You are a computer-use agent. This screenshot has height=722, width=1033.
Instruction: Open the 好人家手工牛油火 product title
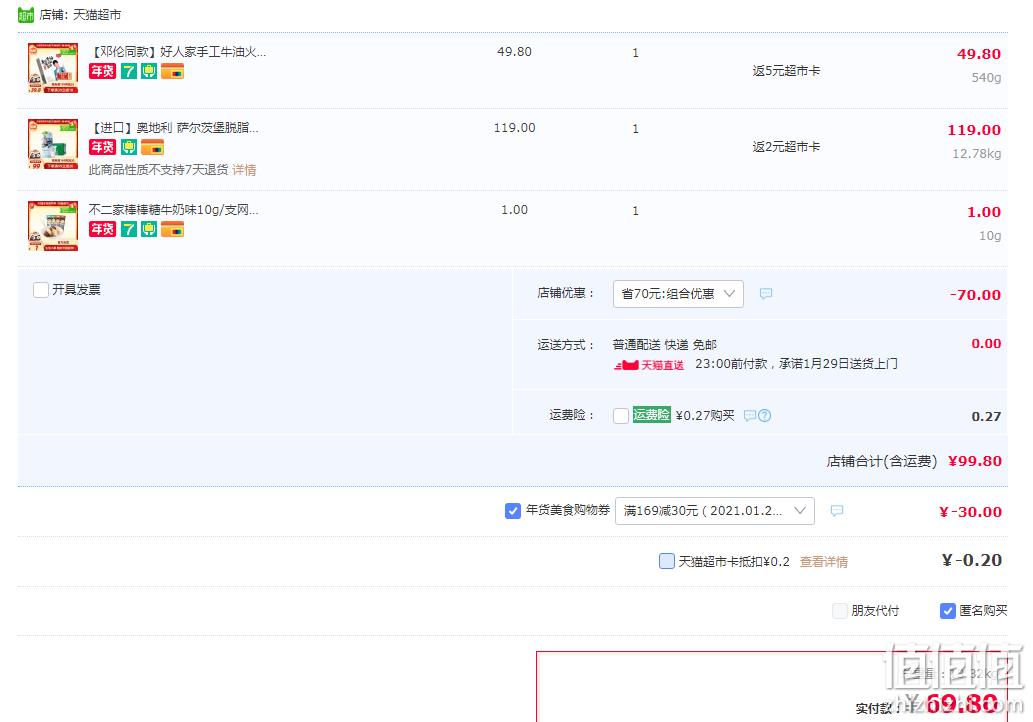(x=178, y=51)
